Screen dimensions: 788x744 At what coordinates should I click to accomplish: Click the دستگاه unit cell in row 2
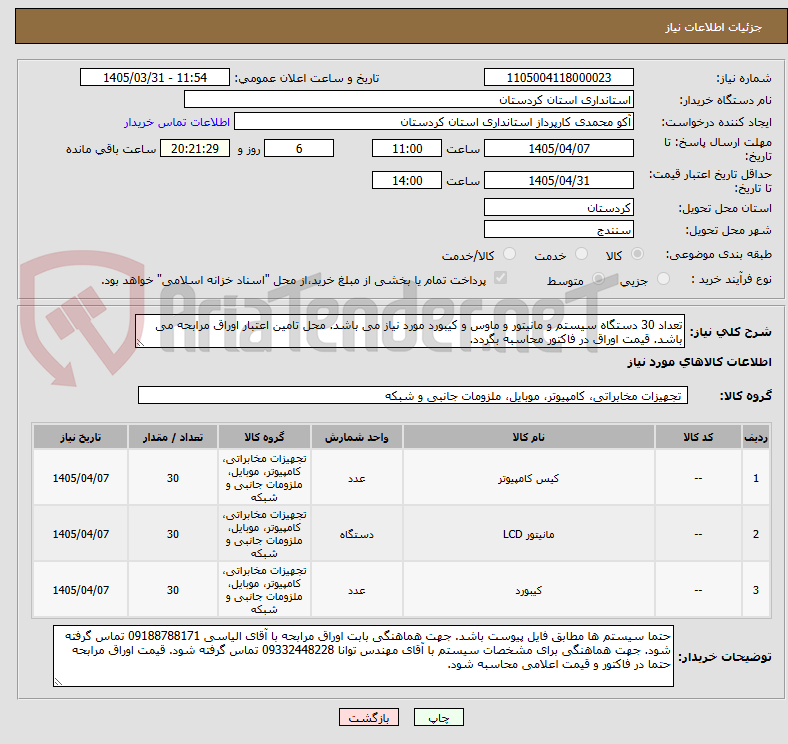coord(357,534)
